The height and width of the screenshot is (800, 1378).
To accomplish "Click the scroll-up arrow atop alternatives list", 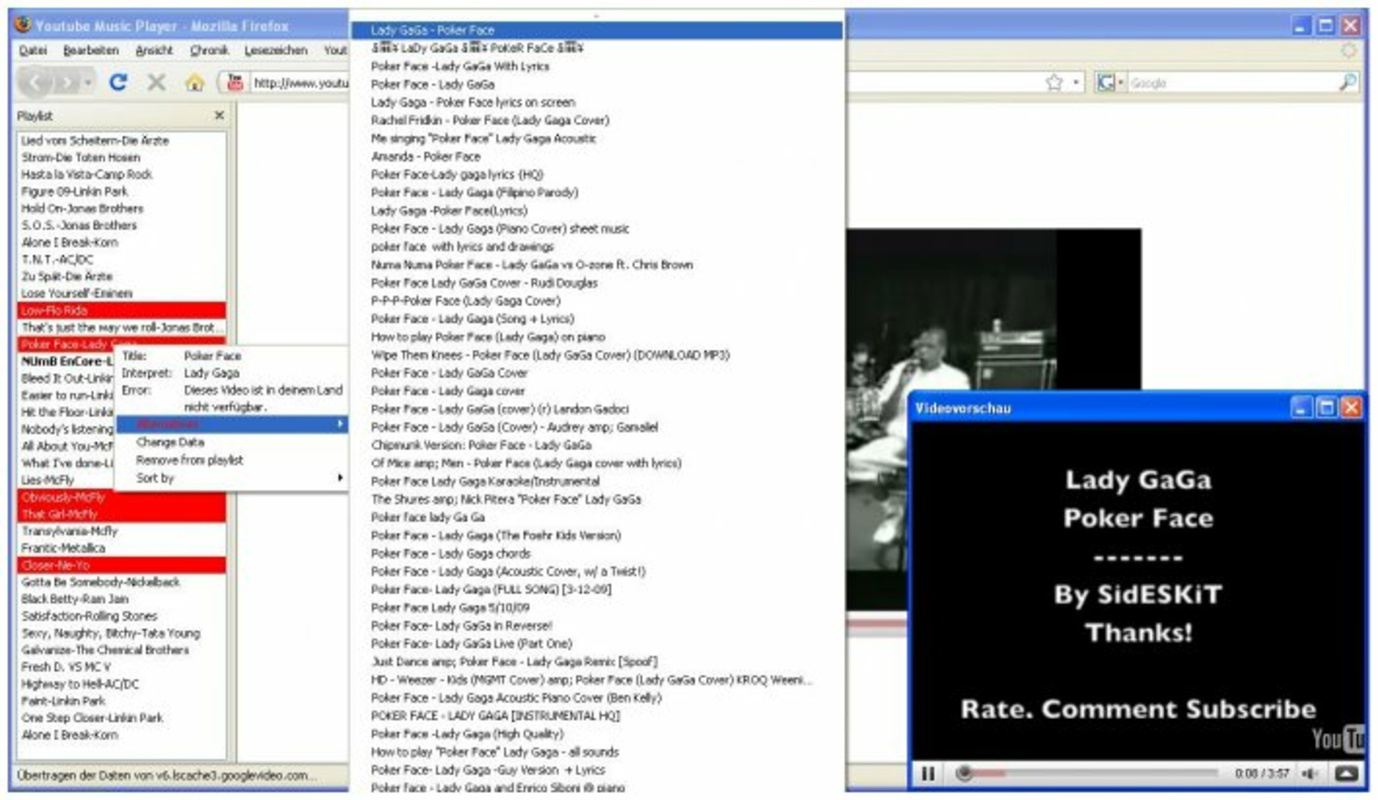I will [597, 16].
